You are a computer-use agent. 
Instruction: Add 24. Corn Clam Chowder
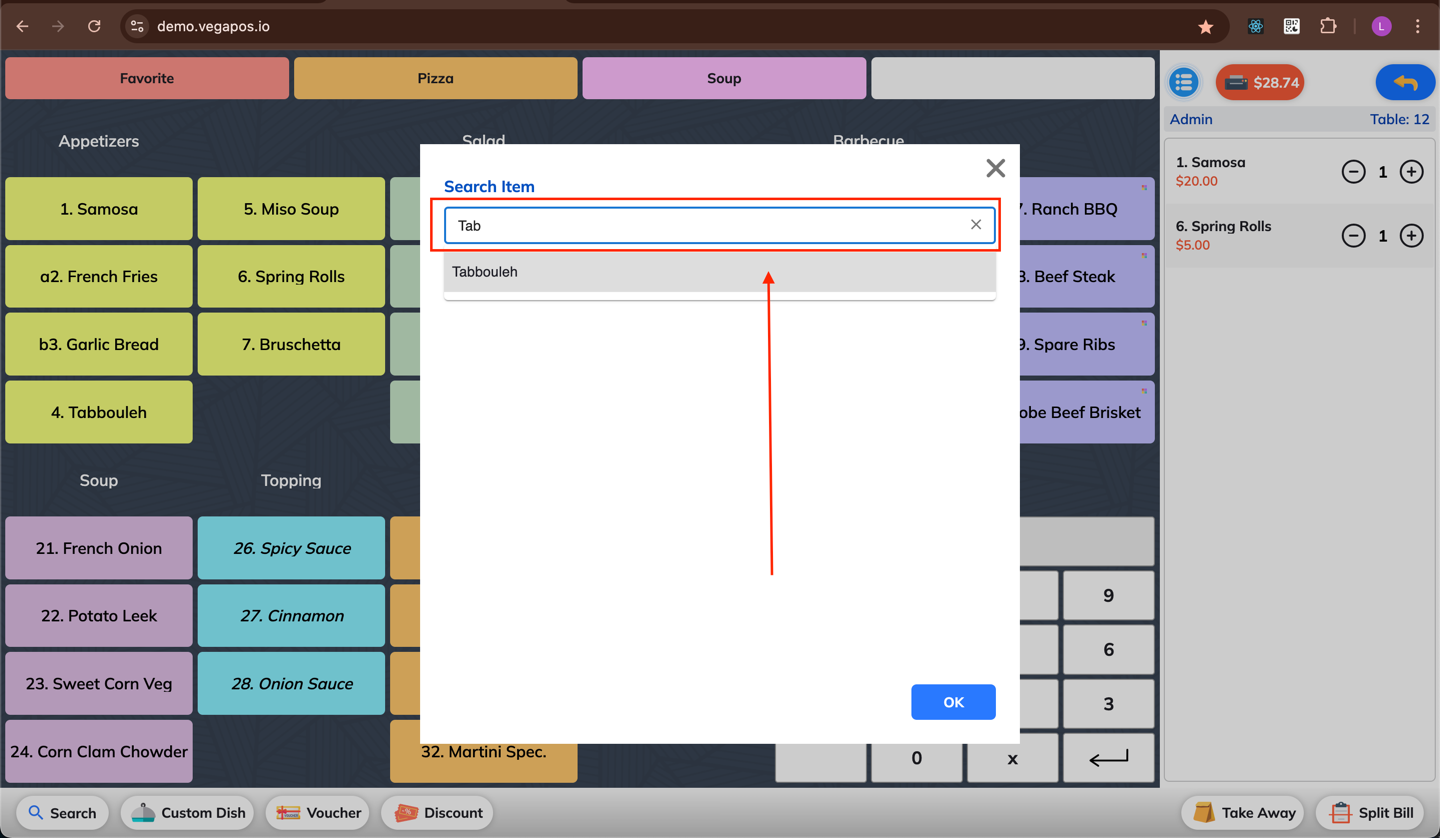click(x=99, y=751)
